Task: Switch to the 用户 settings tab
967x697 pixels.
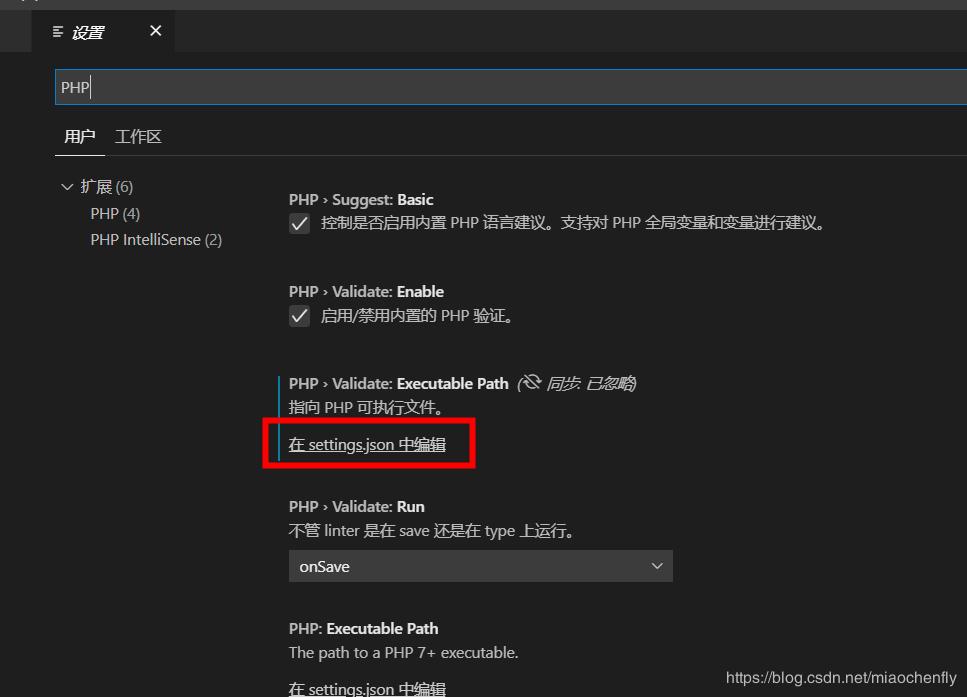Action: pyautogui.click(x=79, y=137)
